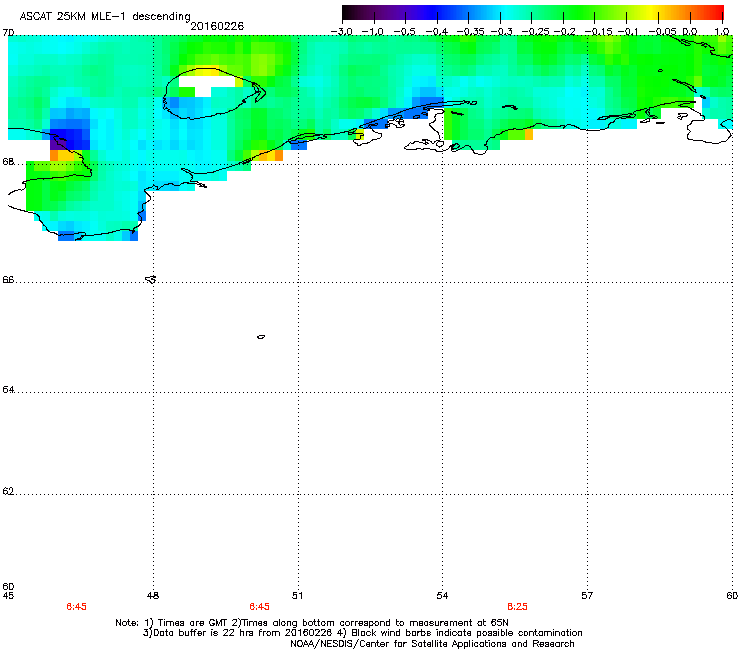
Task: Click the latitude label "66"
Action: (8, 279)
